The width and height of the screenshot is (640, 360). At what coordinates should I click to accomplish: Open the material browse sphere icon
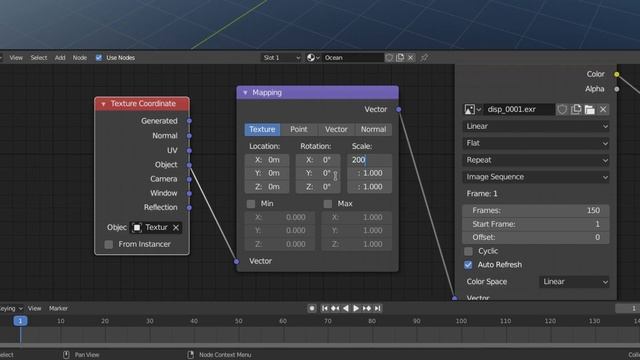pyautogui.click(x=313, y=58)
